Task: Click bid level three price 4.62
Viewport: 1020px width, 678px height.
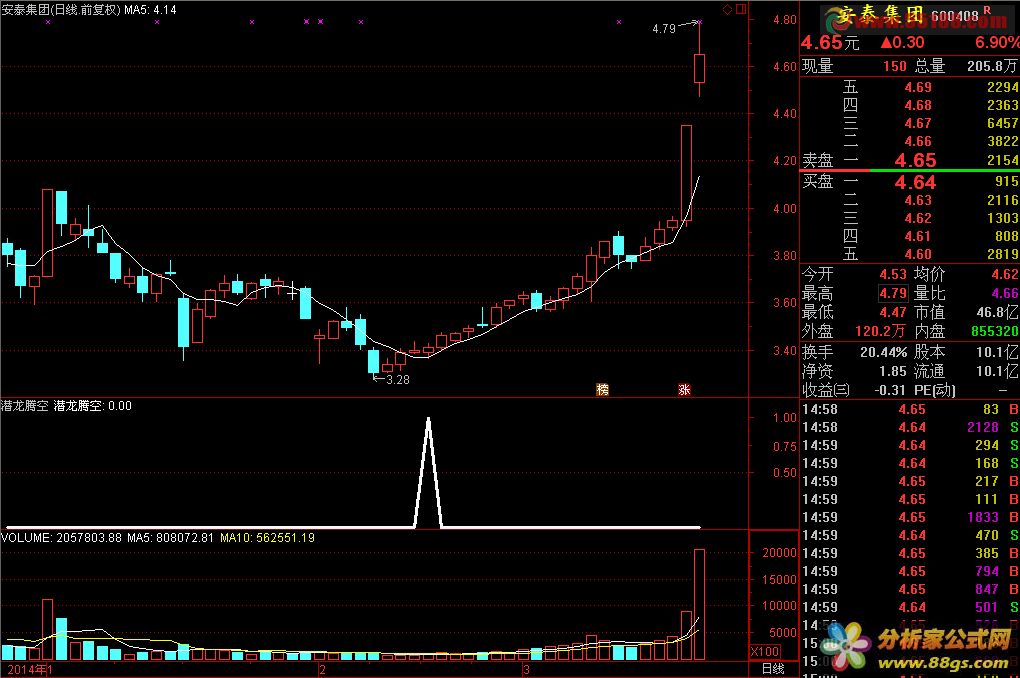Action: coord(918,219)
